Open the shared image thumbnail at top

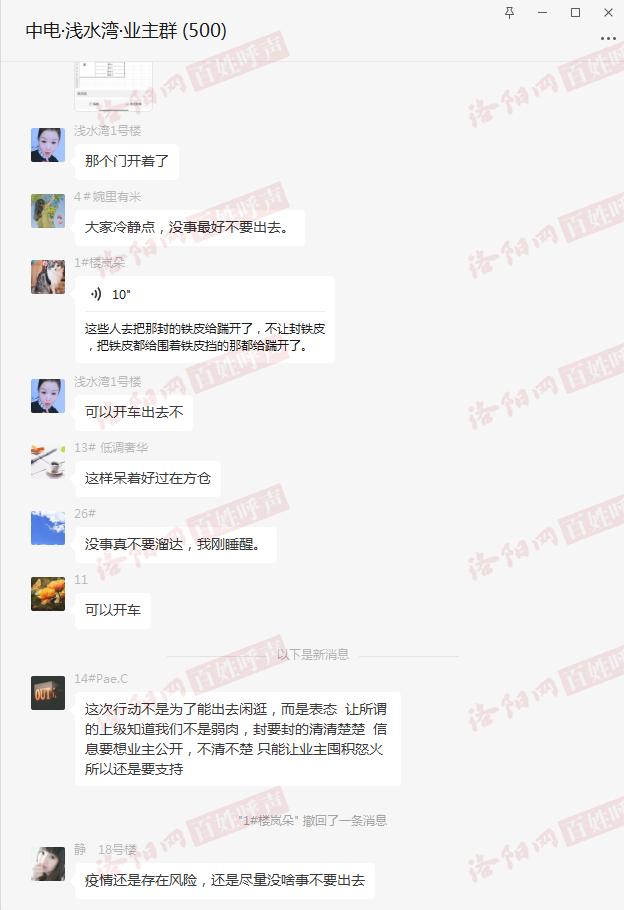114,86
